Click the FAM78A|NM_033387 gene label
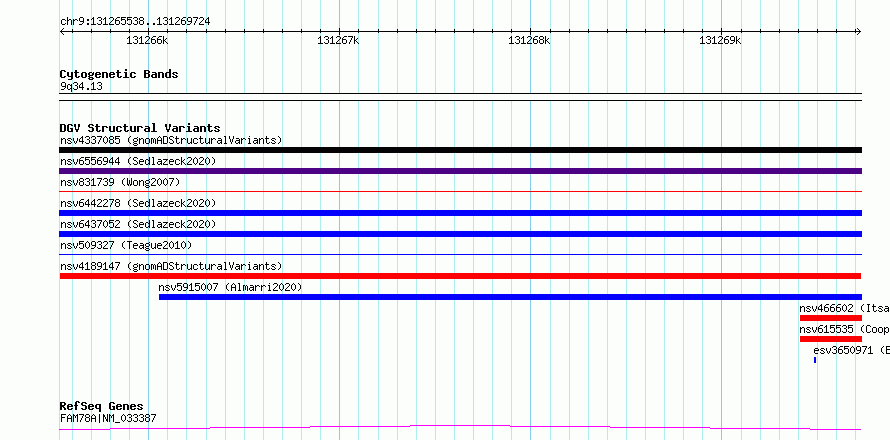 (108, 418)
